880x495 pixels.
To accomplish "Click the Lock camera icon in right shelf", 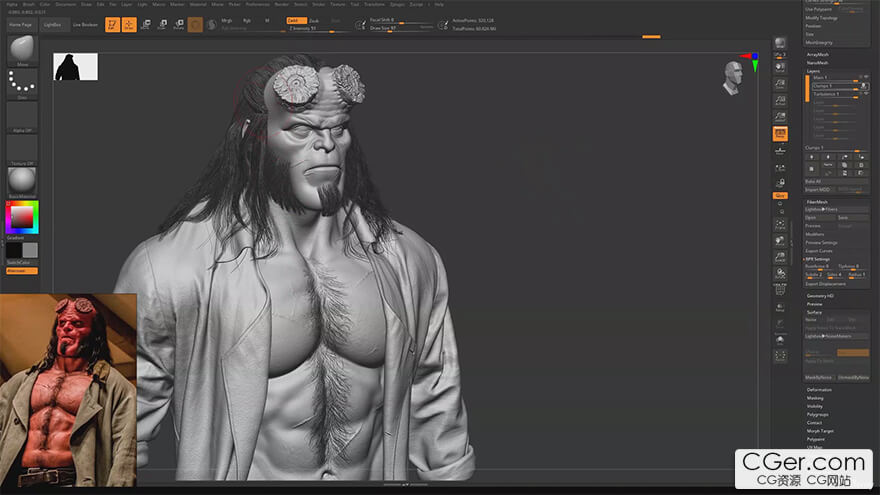I will point(780,183).
